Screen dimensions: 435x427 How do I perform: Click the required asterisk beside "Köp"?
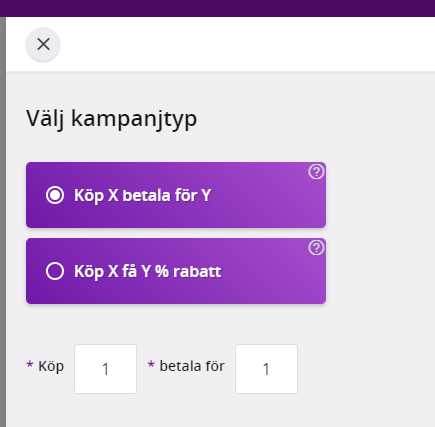coord(30,364)
